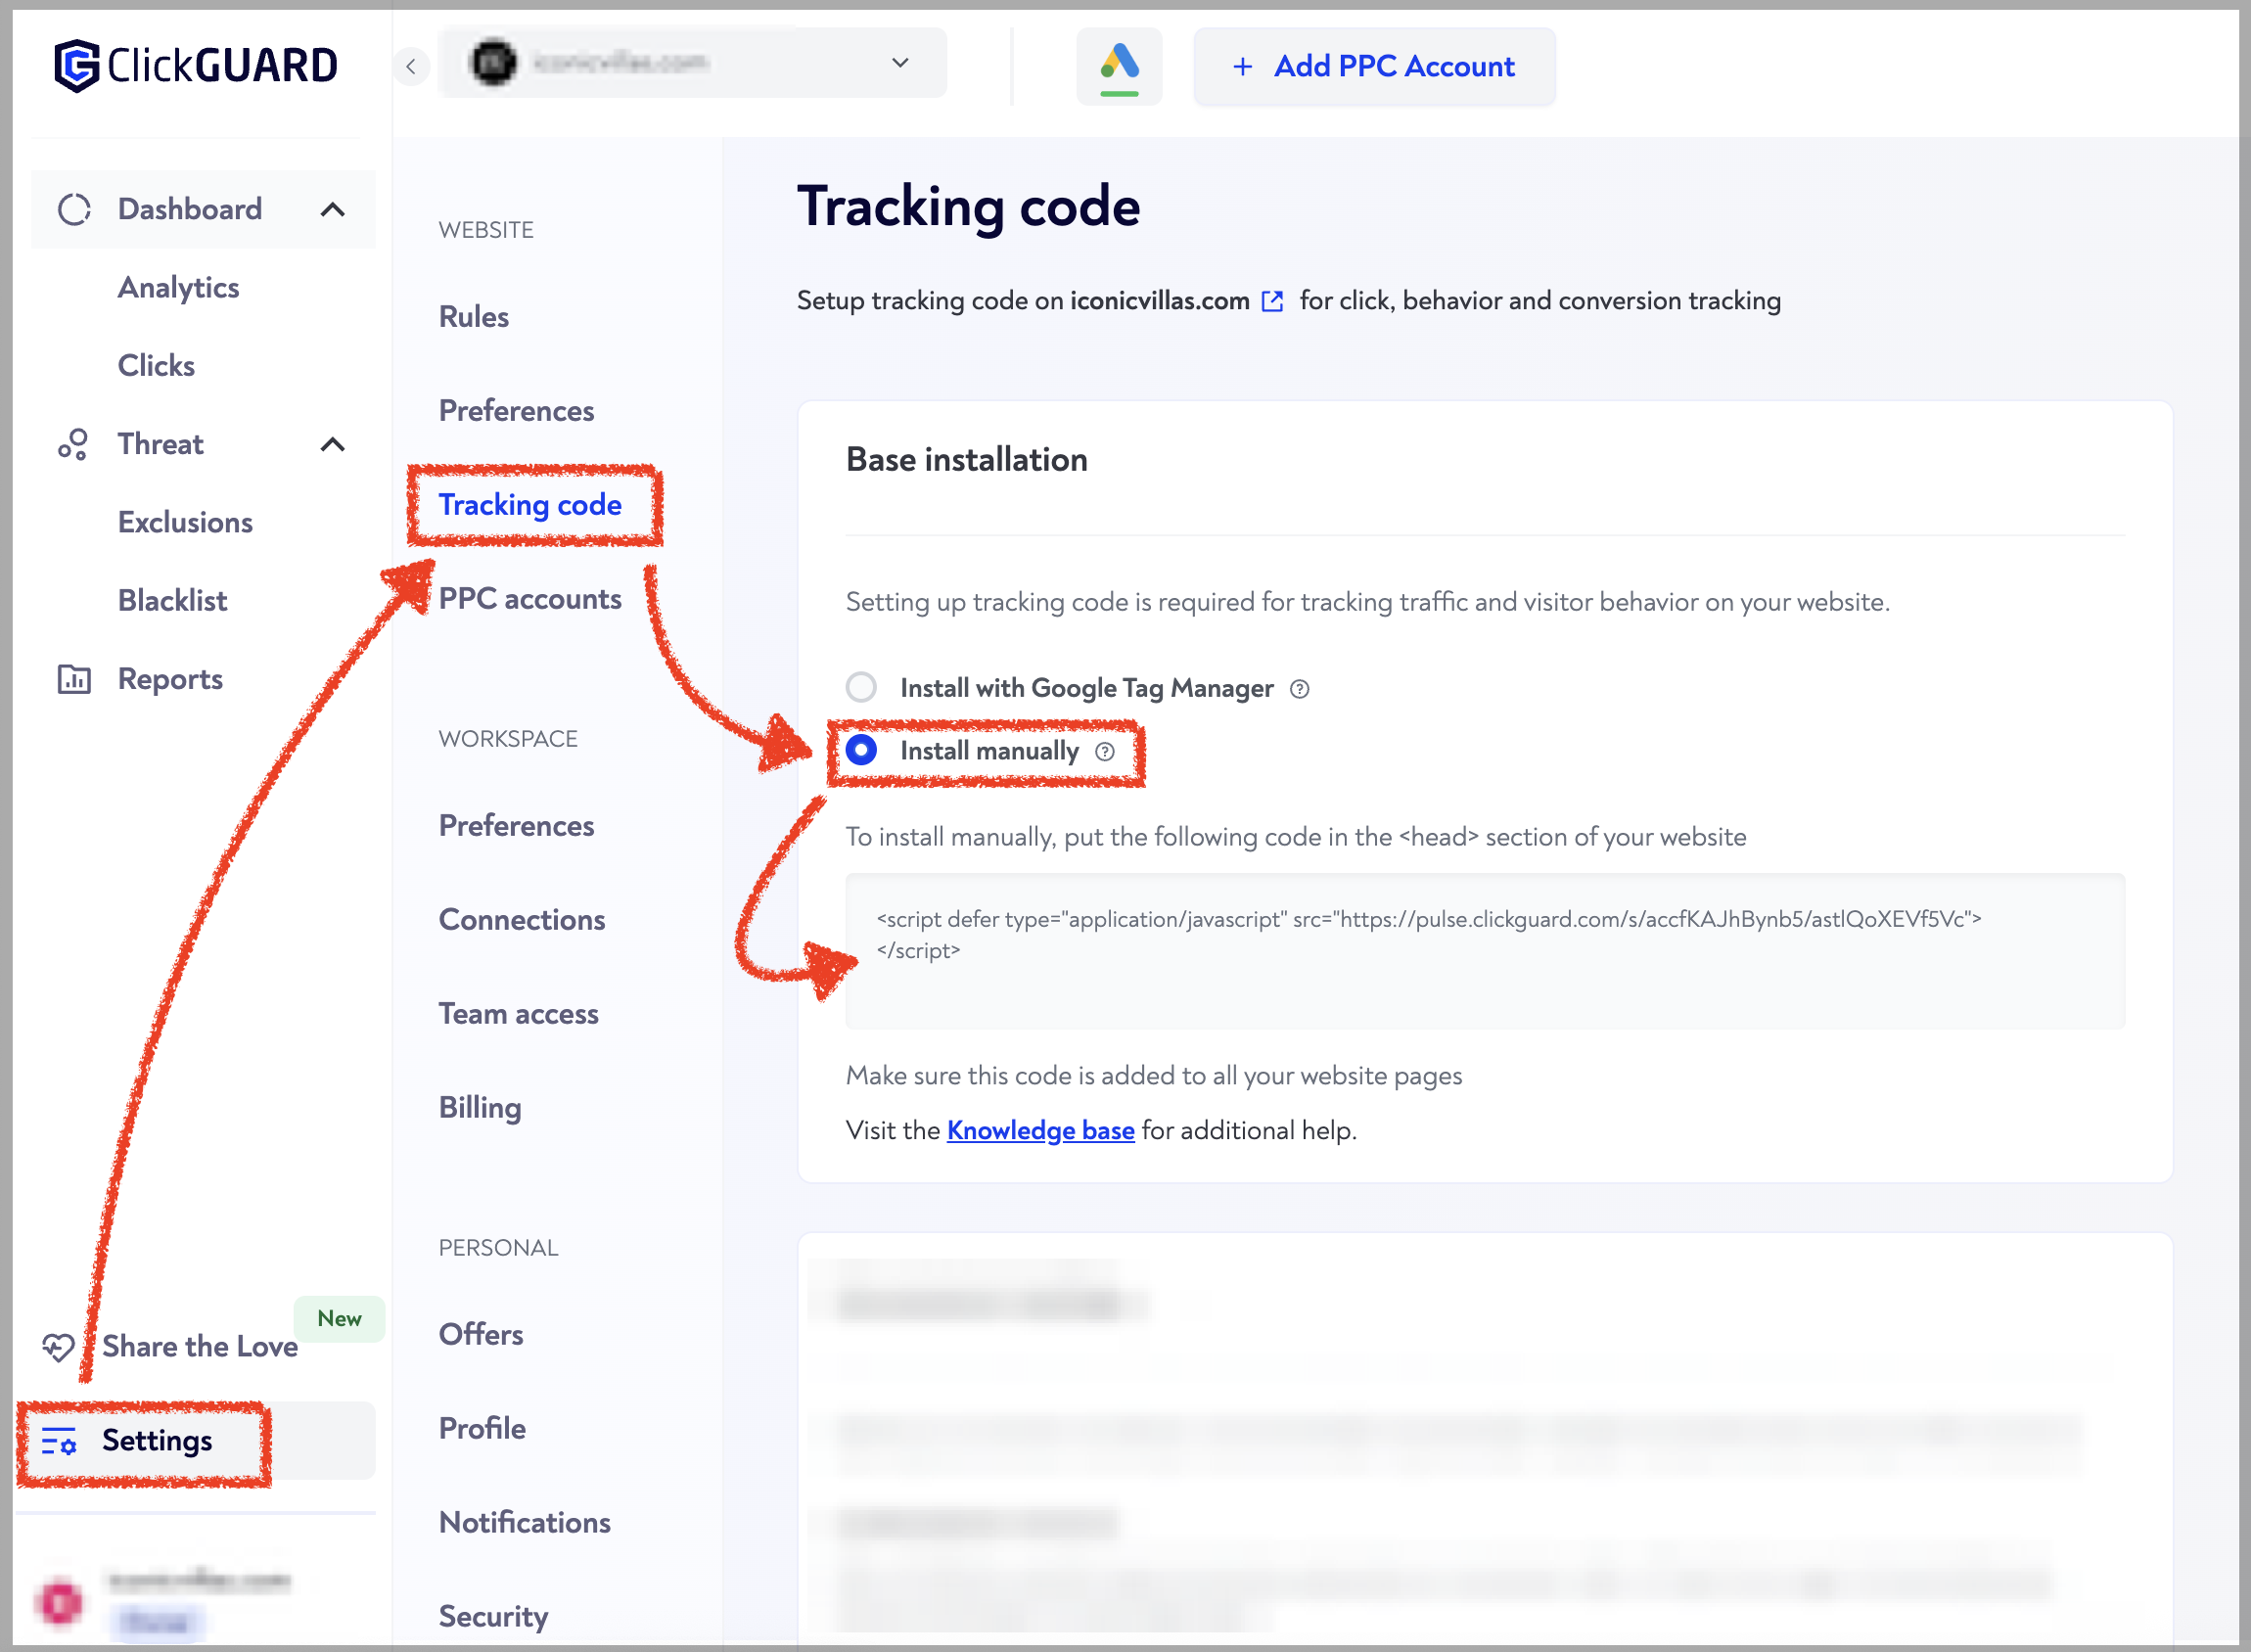Open the Knowledge base link
Viewport: 2251px width, 1652px height.
[x=1040, y=1130]
